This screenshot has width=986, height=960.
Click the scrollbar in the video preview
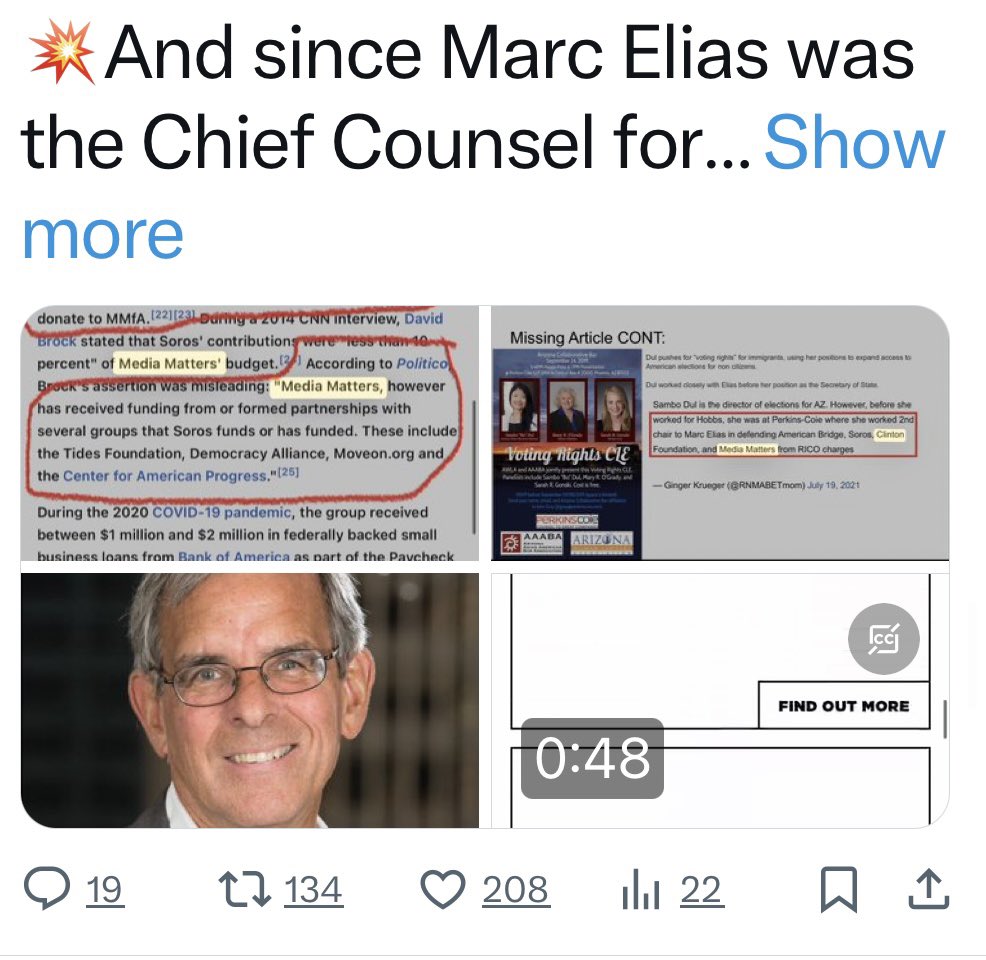[x=945, y=713]
